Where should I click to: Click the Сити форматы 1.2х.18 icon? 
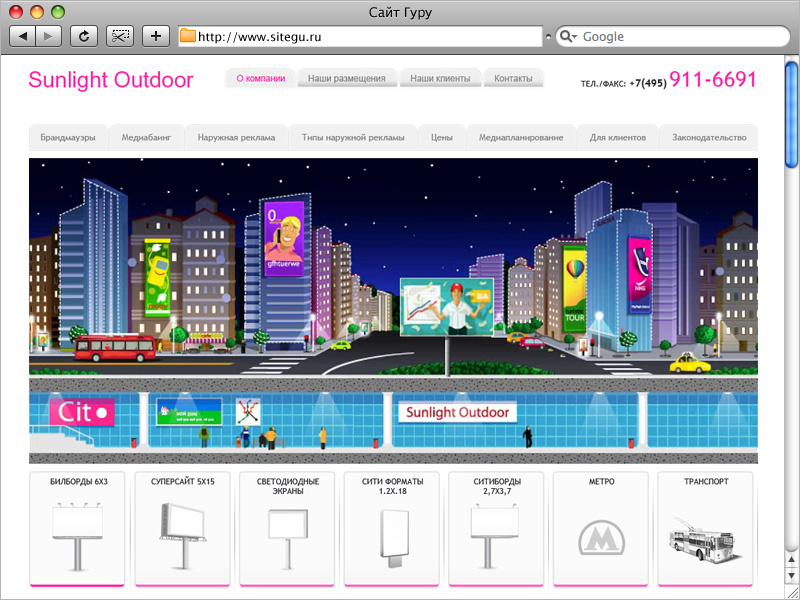point(394,538)
